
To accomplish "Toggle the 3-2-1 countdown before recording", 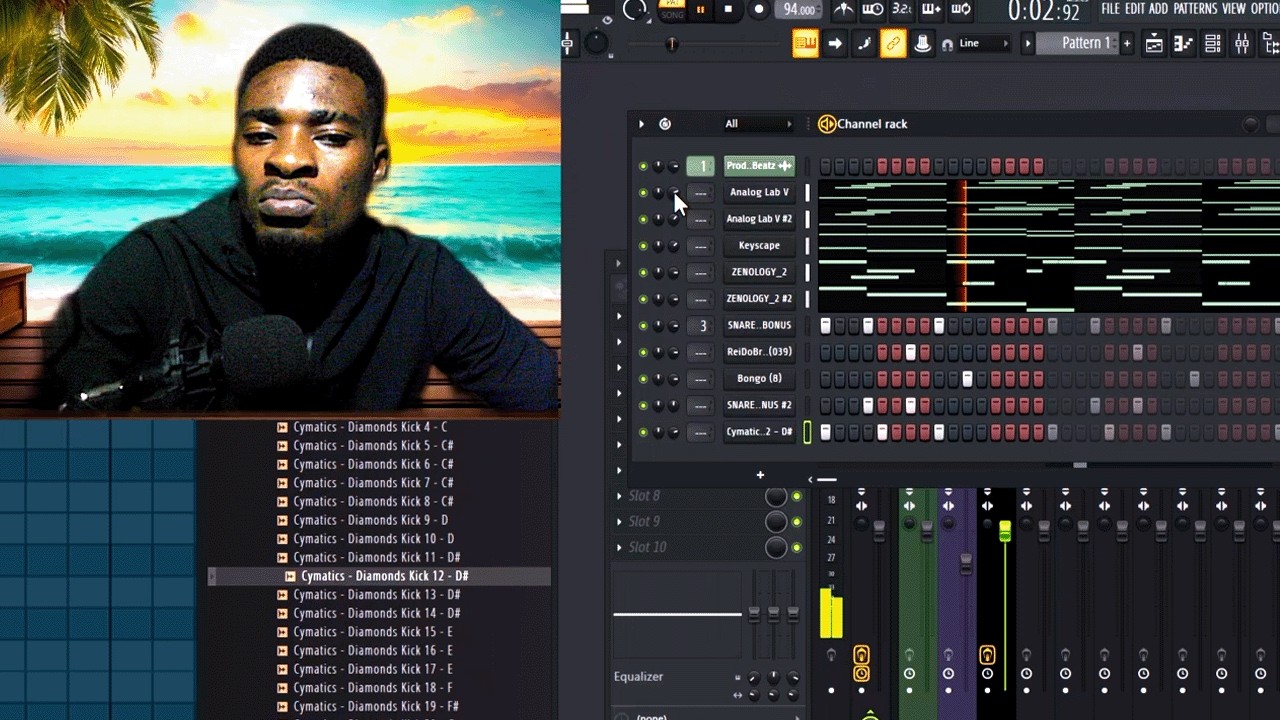I will coord(902,10).
